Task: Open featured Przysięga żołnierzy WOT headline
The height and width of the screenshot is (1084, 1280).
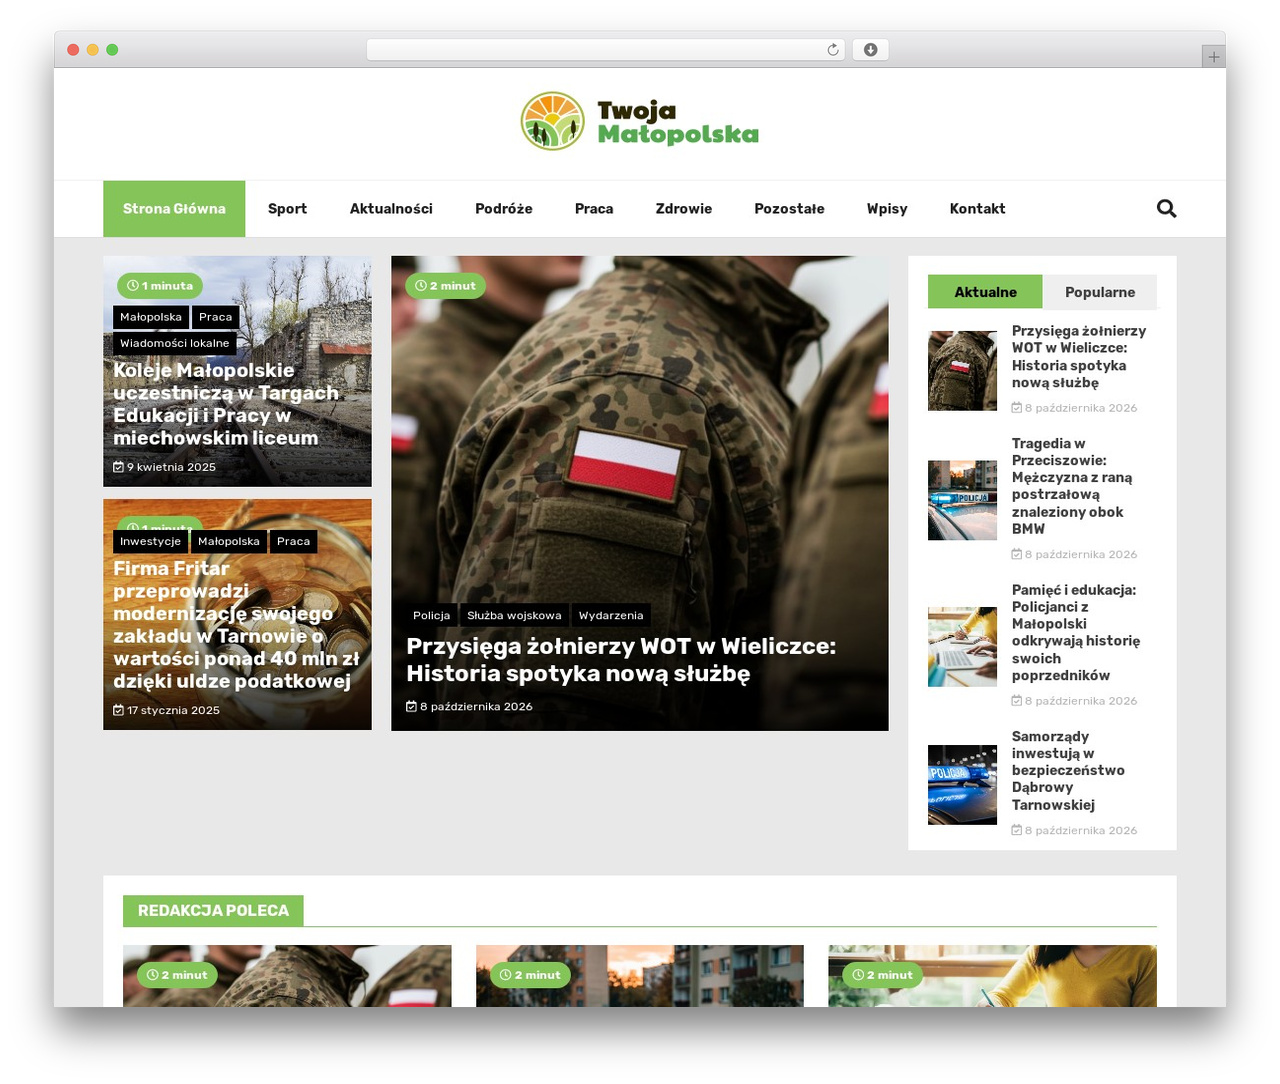Action: [621, 660]
